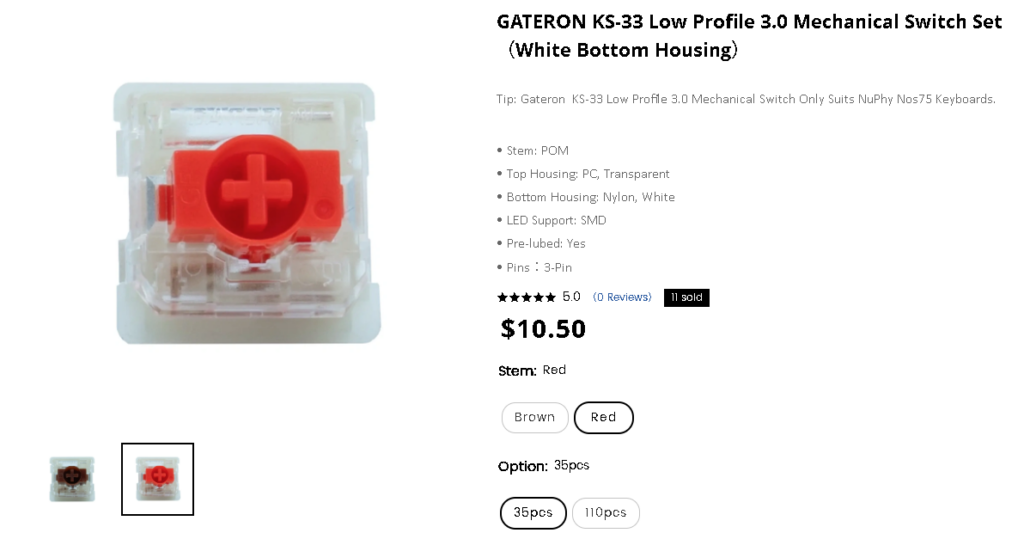Choose the 35pcs quantity option
Viewport: 1024px width, 533px height.
point(533,513)
